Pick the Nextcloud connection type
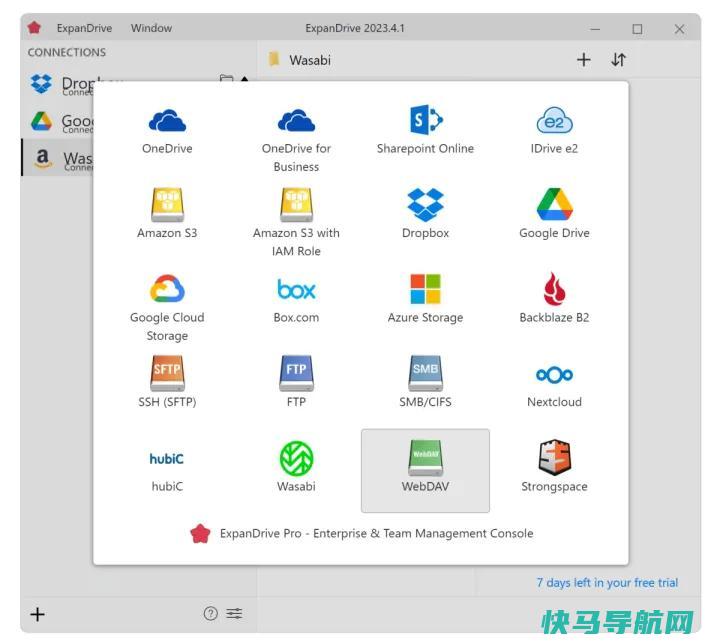The width and height of the screenshot is (720, 644). click(554, 386)
